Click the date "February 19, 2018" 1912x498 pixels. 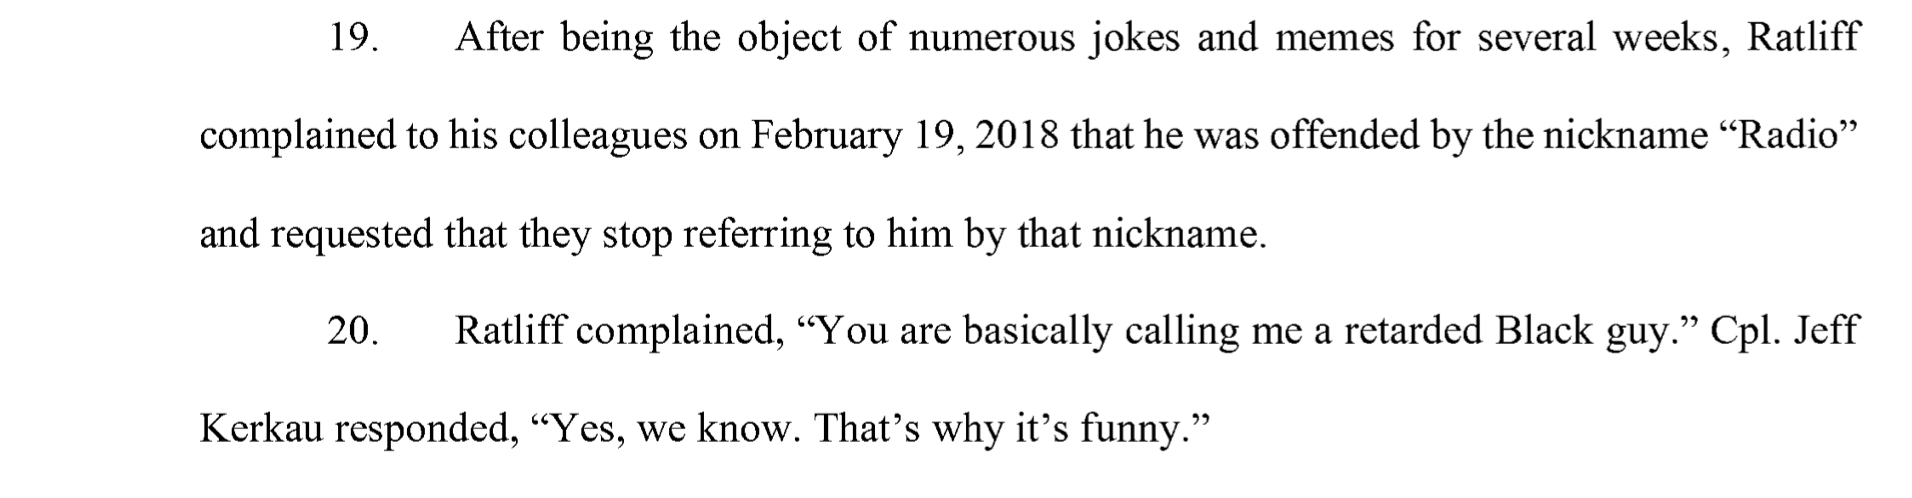click(x=905, y=137)
